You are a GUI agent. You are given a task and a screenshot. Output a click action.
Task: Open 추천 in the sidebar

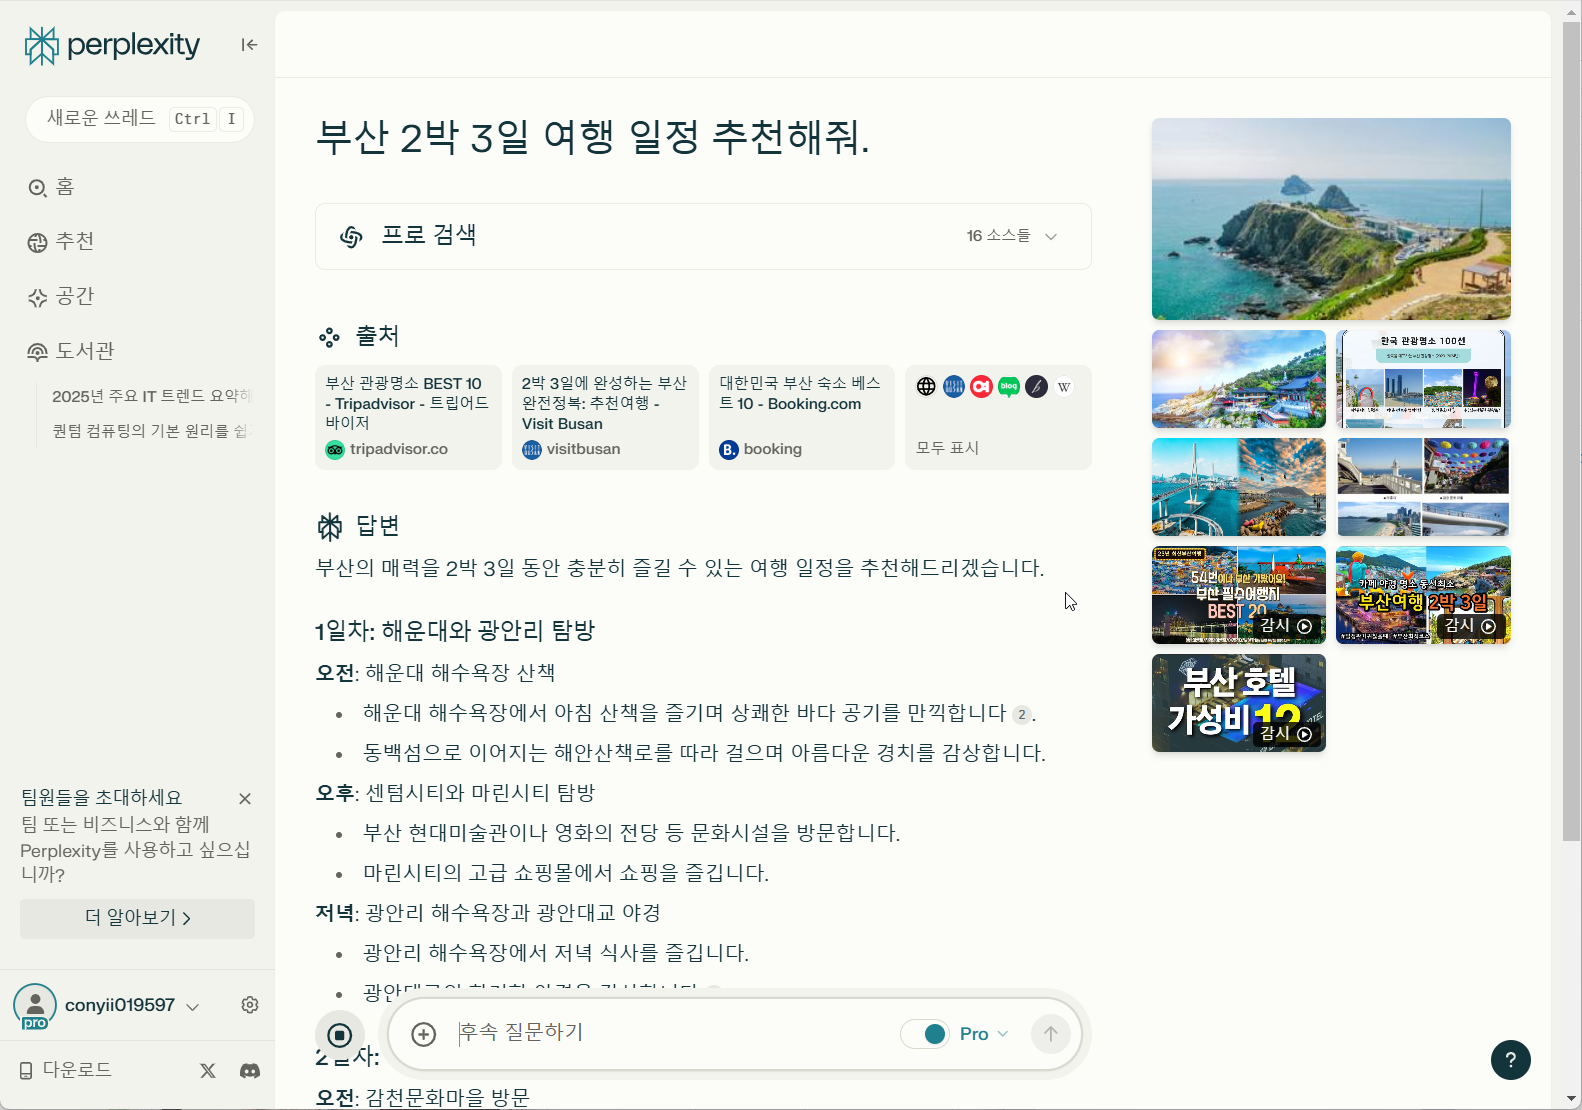pos(61,241)
